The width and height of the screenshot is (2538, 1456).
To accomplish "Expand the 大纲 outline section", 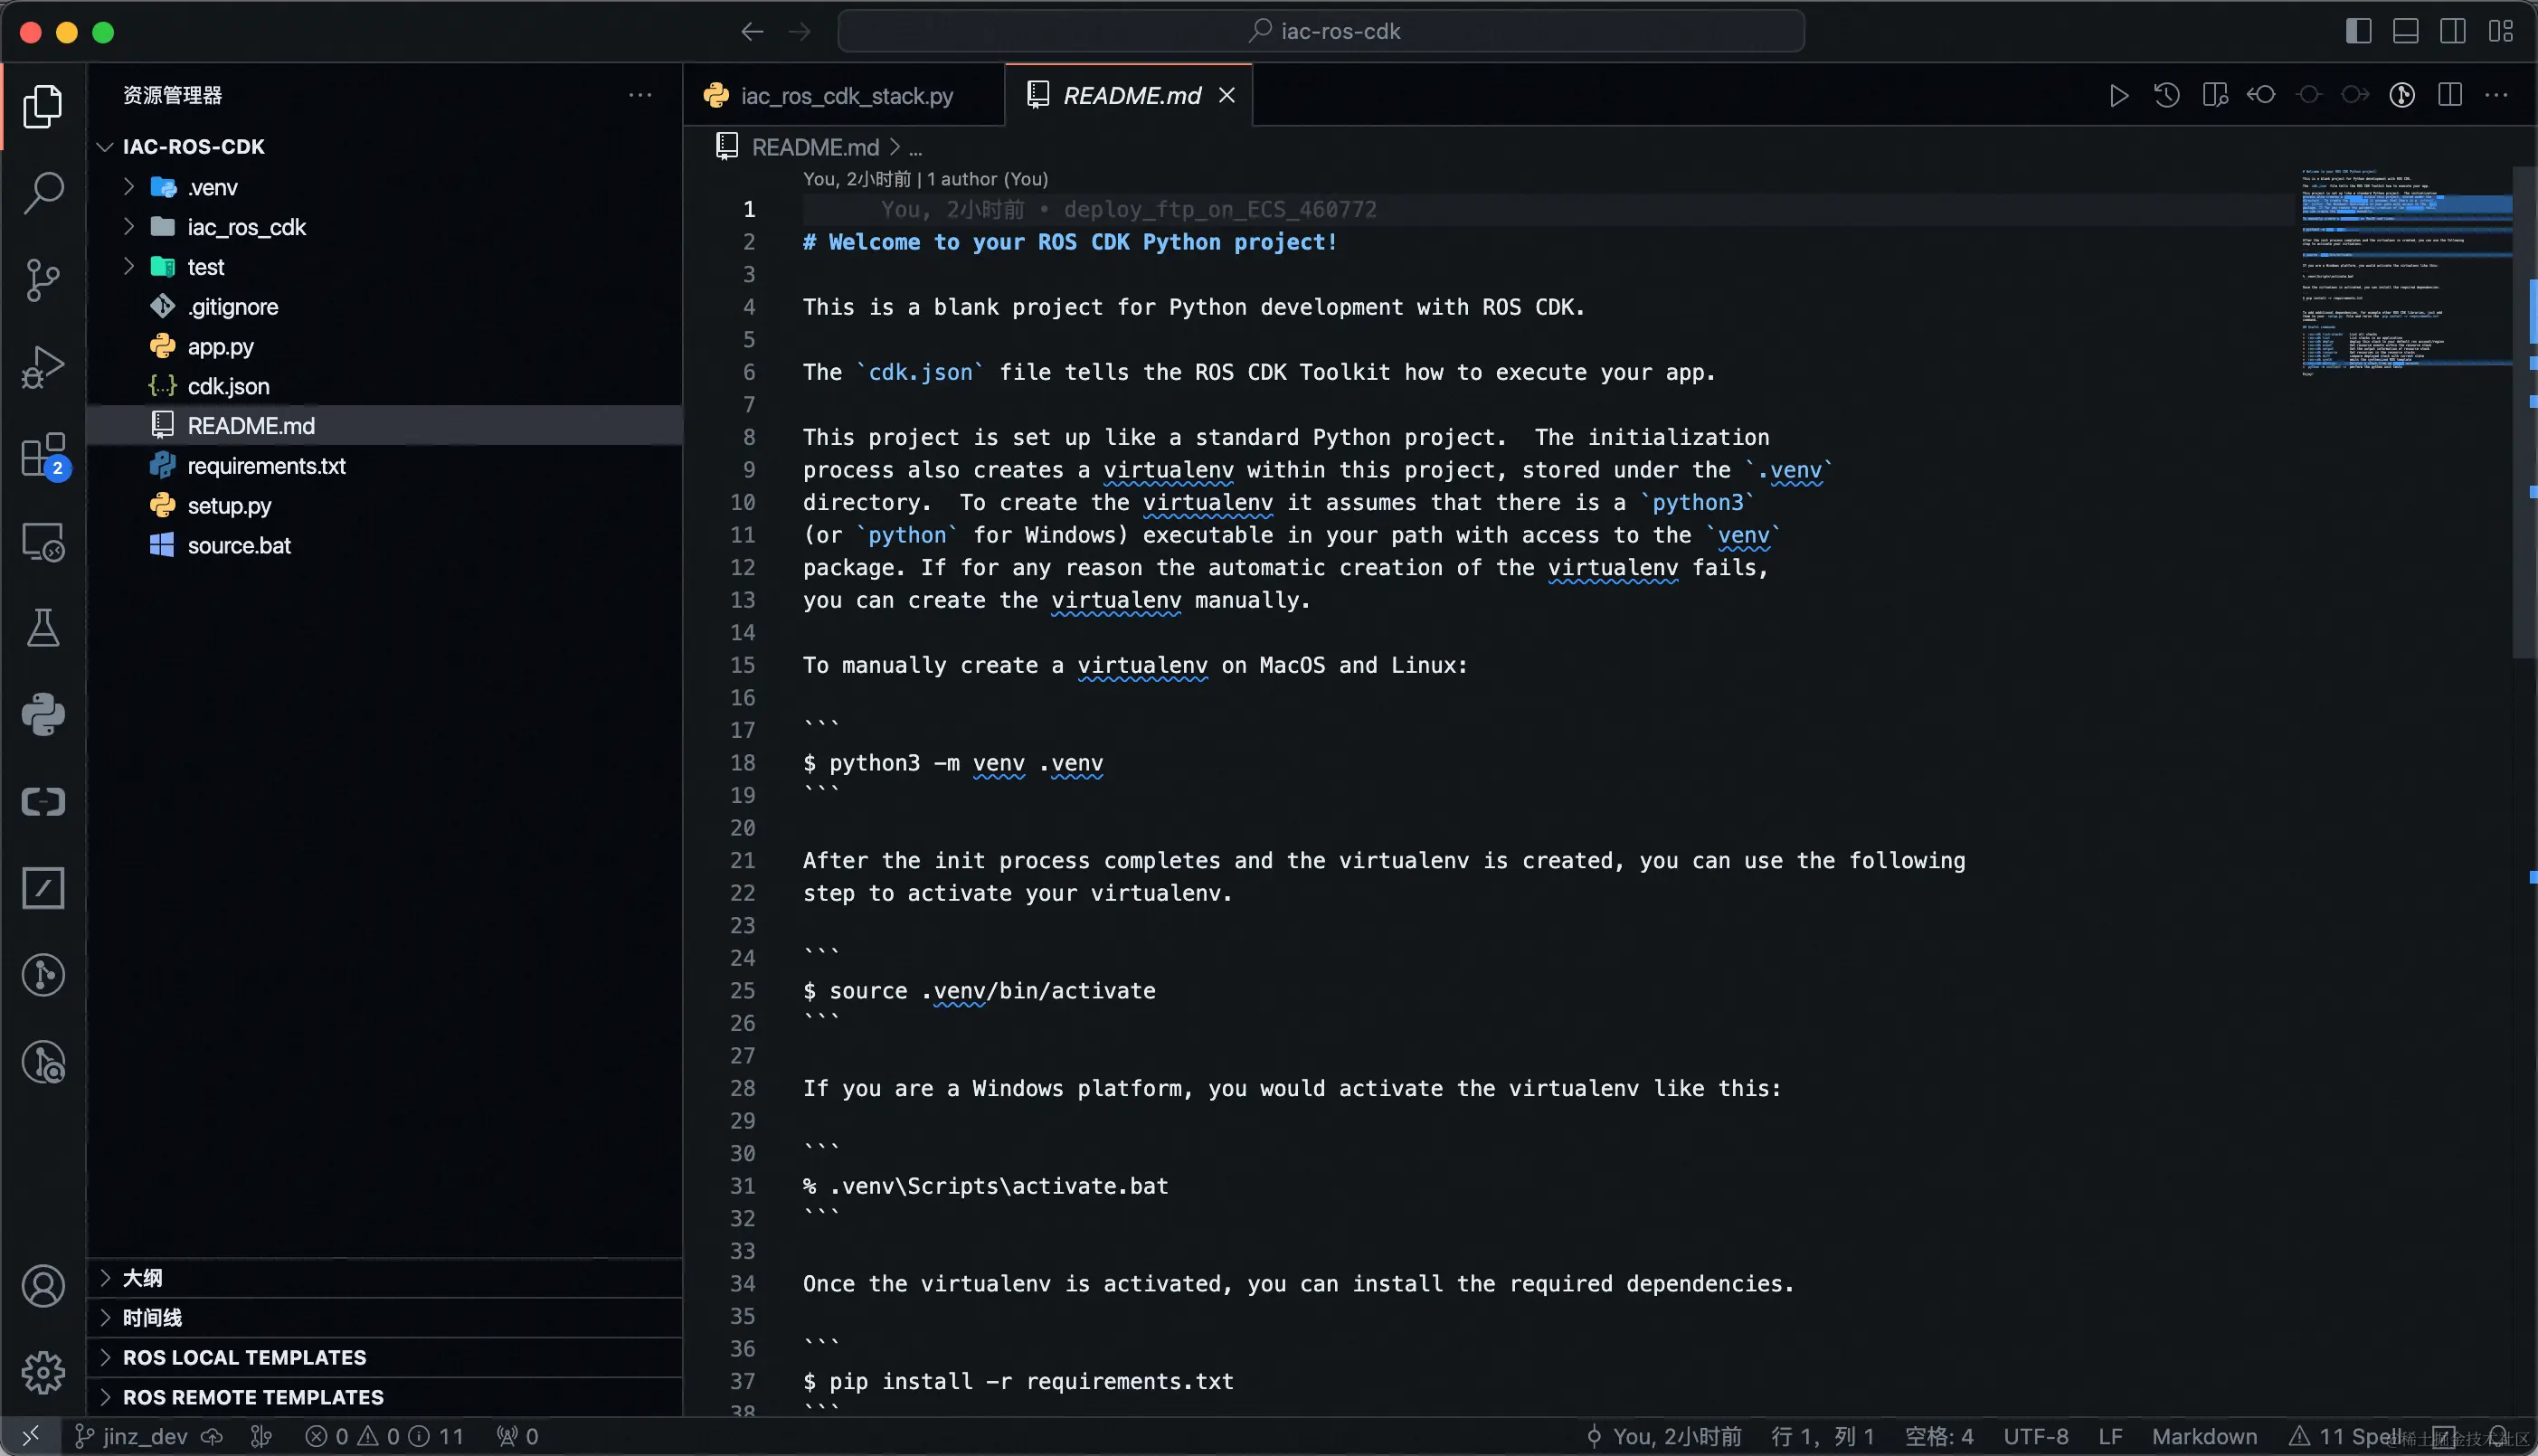I will 142,1277.
